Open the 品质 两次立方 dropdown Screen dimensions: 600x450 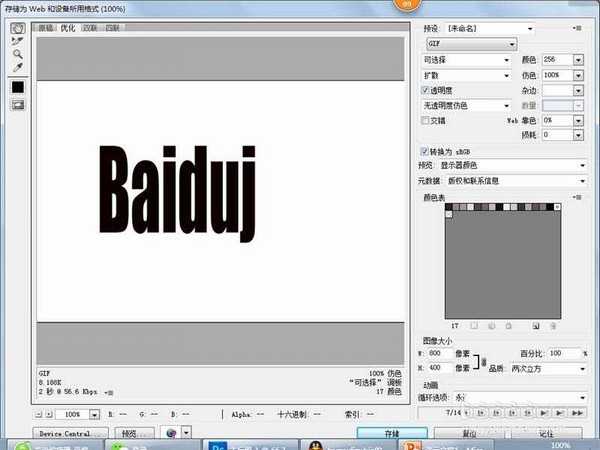click(548, 369)
